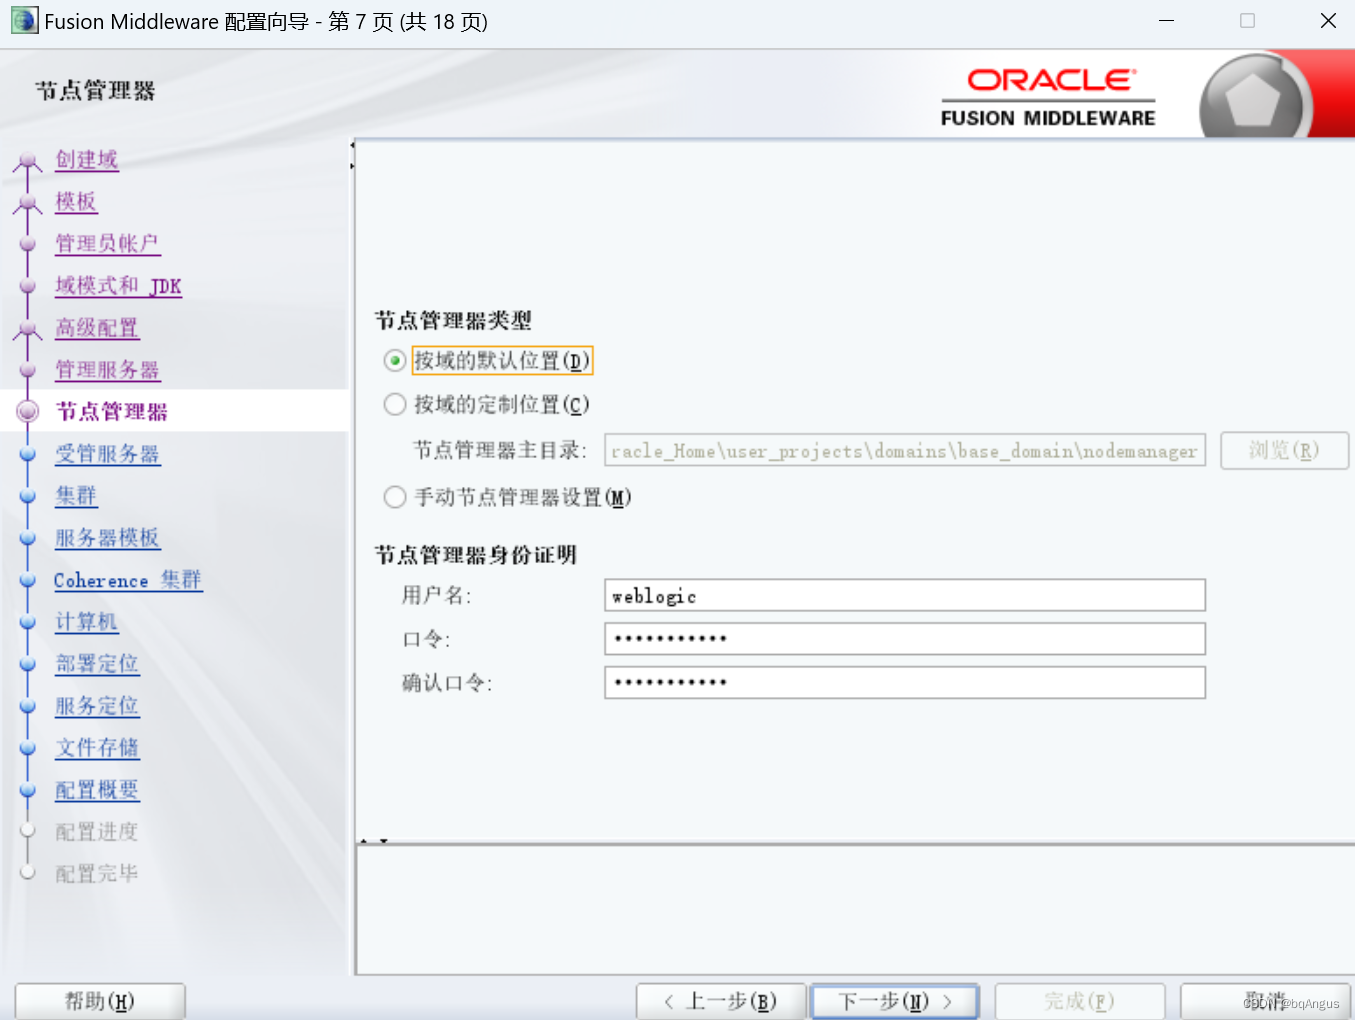Click the pentagon emblem in the header
Viewport: 1355px width, 1020px height.
click(x=1253, y=100)
